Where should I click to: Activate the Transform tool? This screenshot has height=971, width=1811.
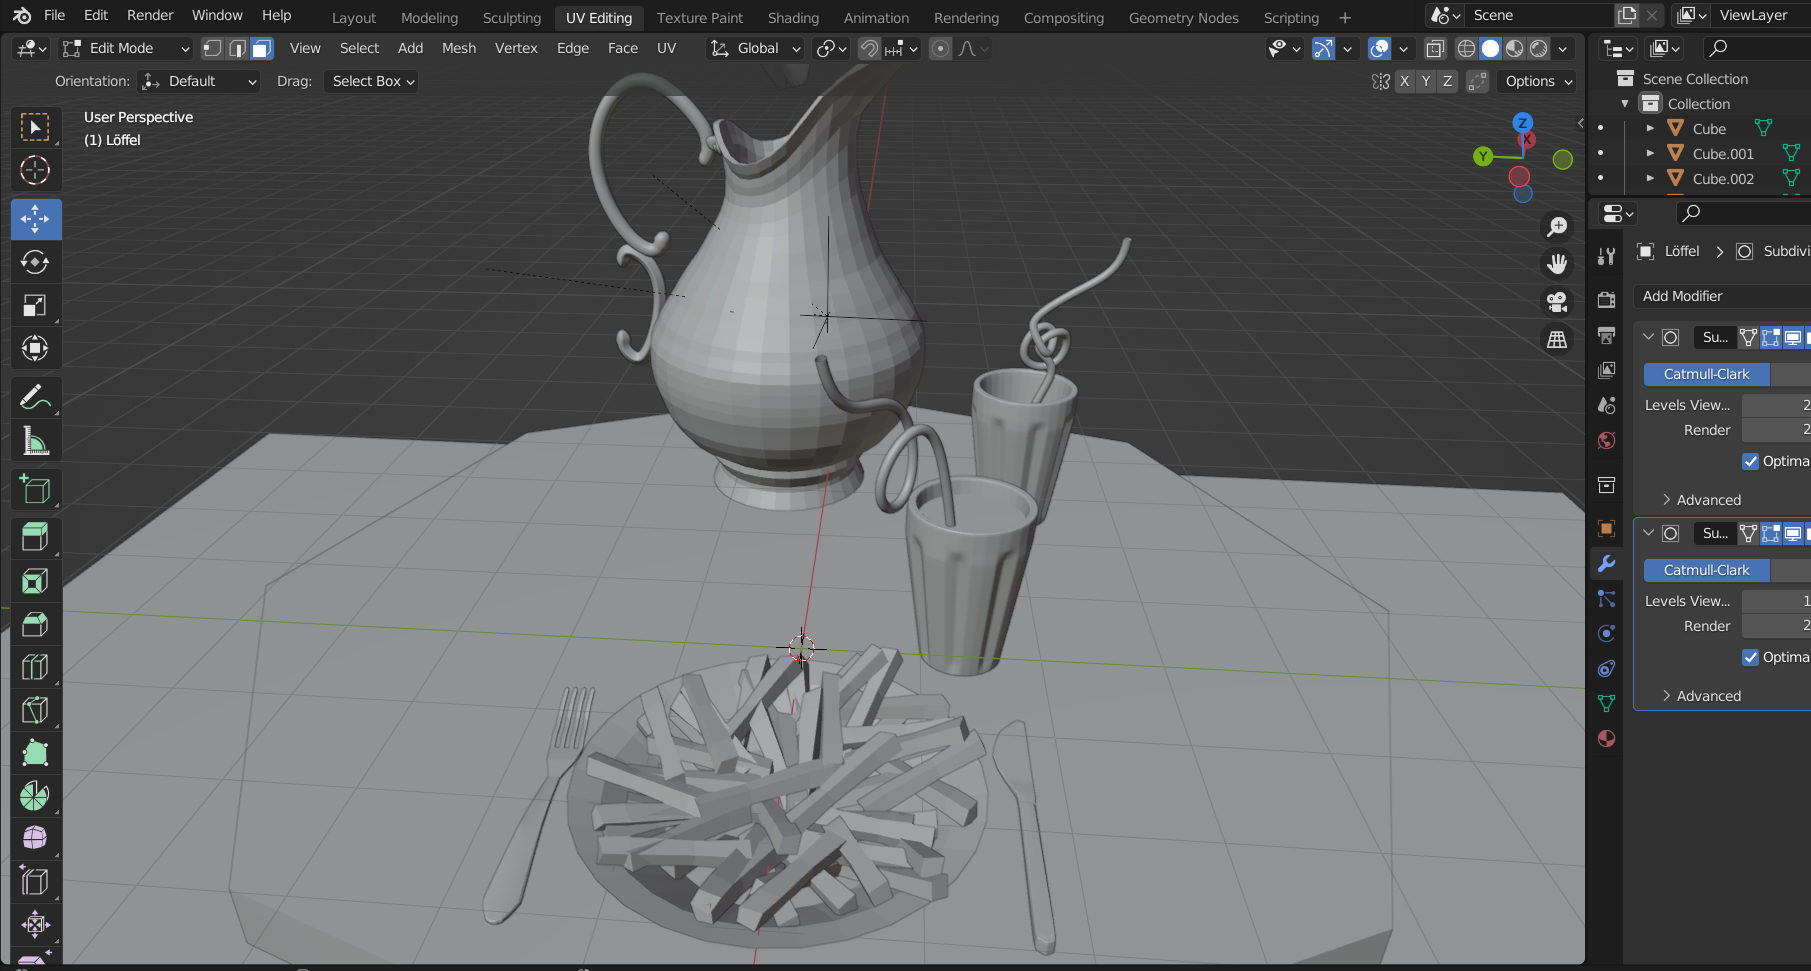pos(35,348)
